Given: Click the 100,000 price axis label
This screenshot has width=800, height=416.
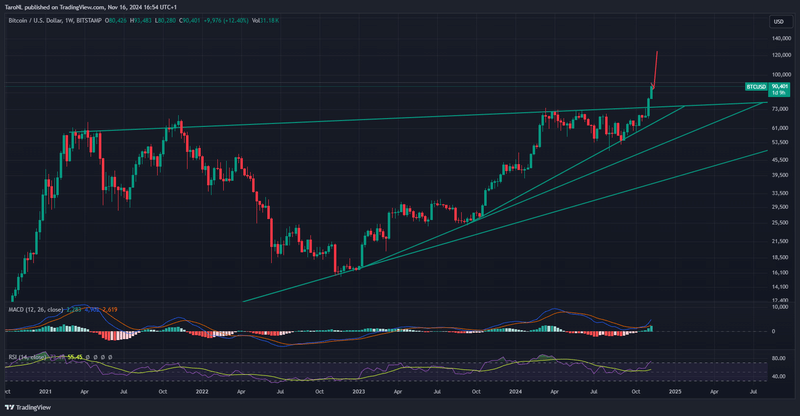Looking at the screenshot, I should click(x=781, y=75).
